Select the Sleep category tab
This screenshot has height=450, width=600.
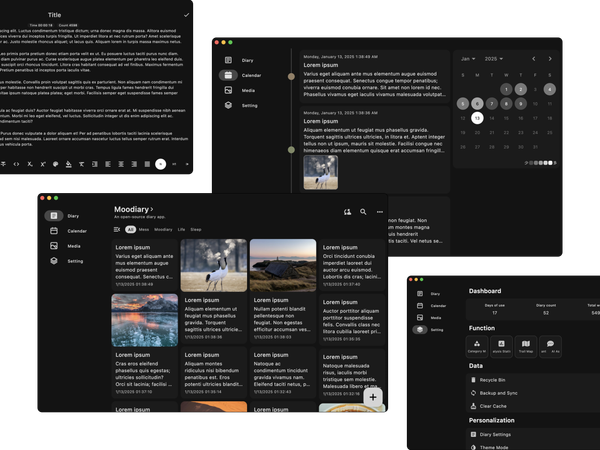tap(196, 230)
